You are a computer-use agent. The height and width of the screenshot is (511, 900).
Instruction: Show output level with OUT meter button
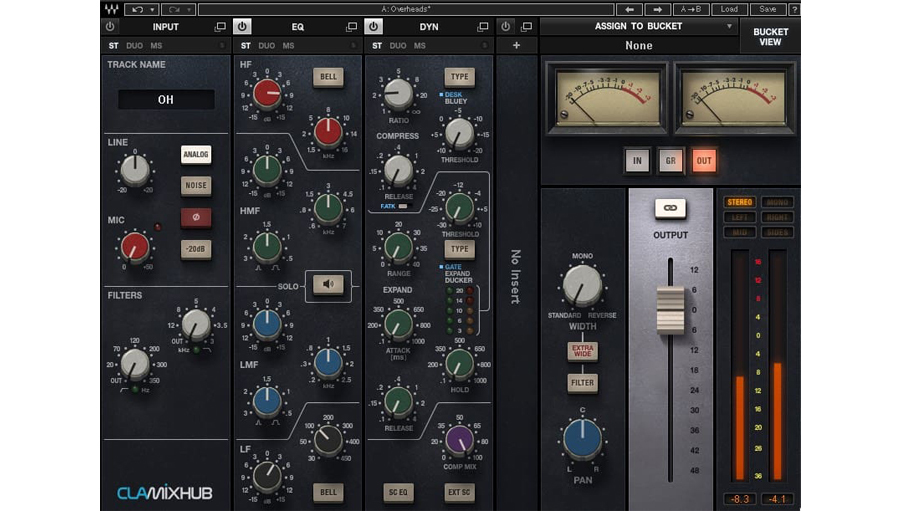pyautogui.click(x=704, y=161)
